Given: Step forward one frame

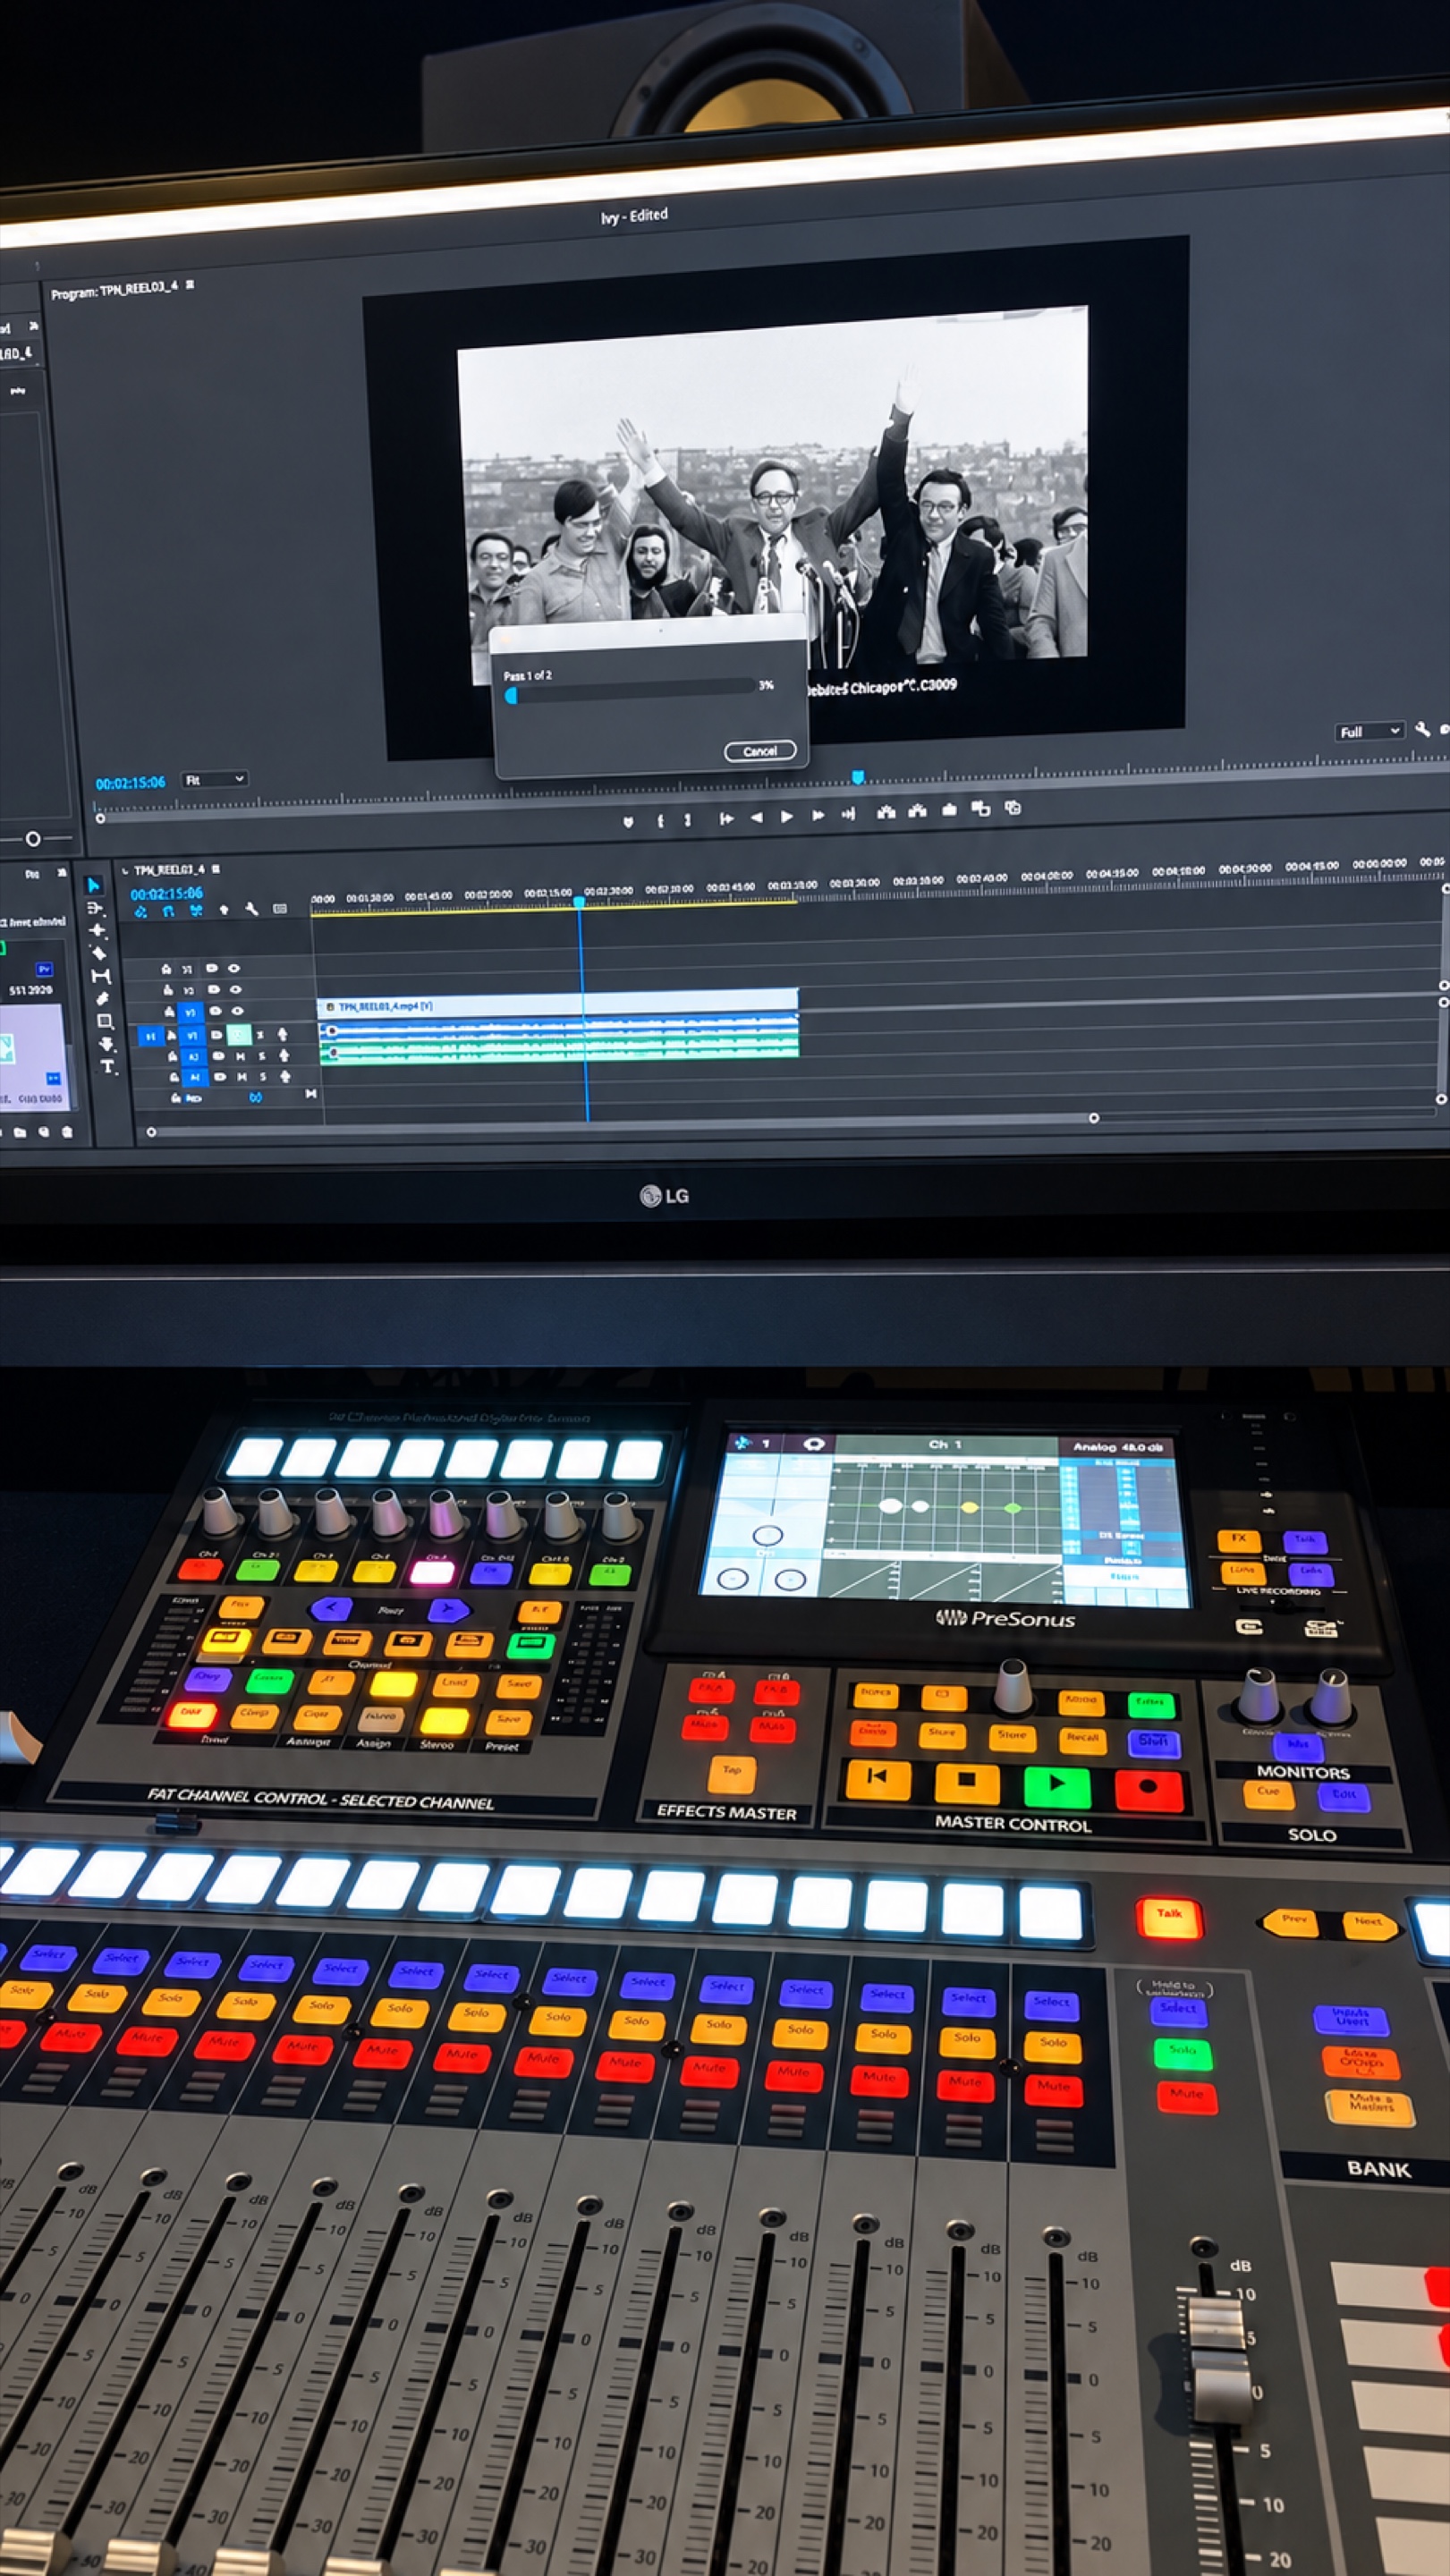Looking at the screenshot, I should [x=818, y=815].
